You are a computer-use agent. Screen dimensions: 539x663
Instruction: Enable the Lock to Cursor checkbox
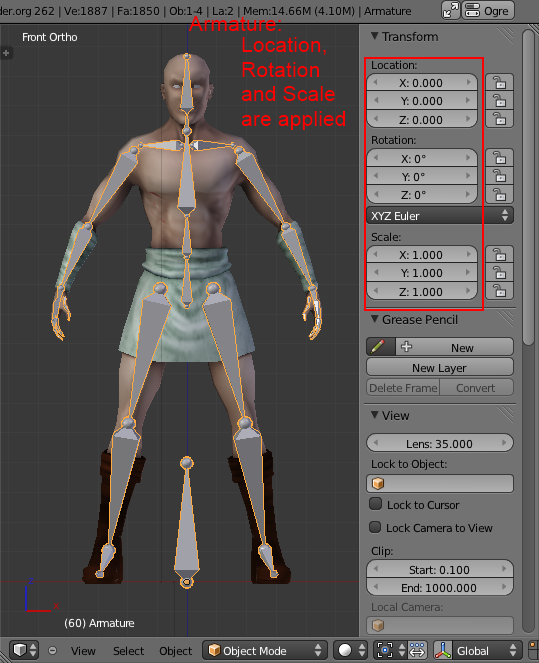click(375, 504)
